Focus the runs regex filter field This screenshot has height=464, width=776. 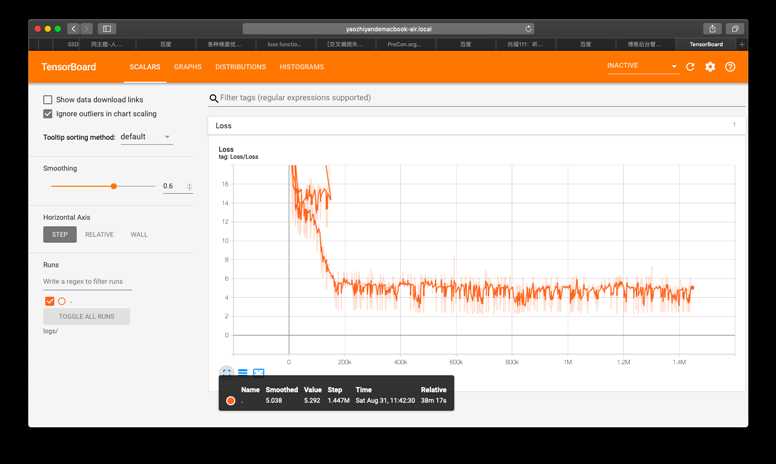(87, 281)
